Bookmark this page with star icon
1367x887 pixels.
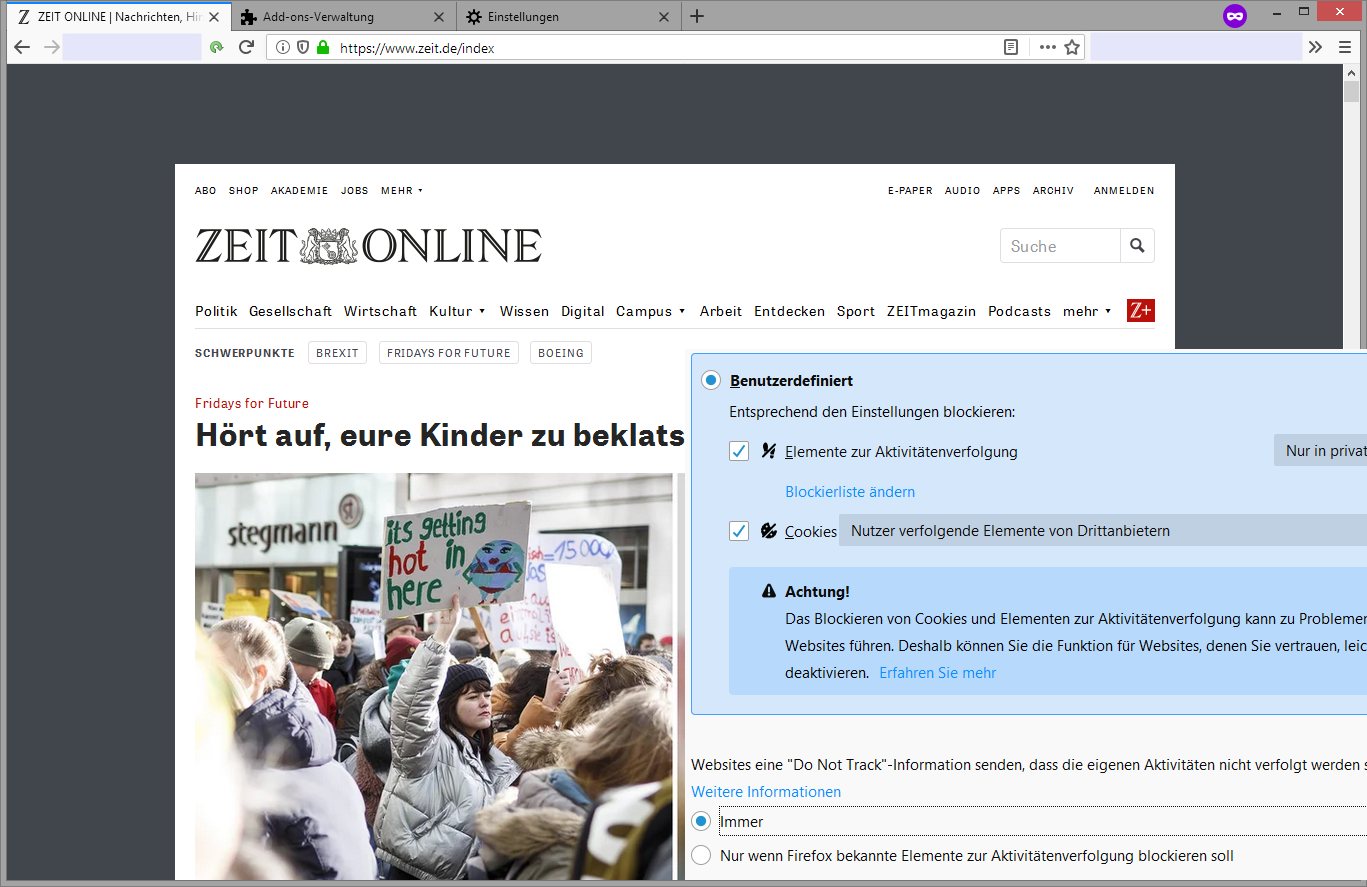pos(1072,47)
